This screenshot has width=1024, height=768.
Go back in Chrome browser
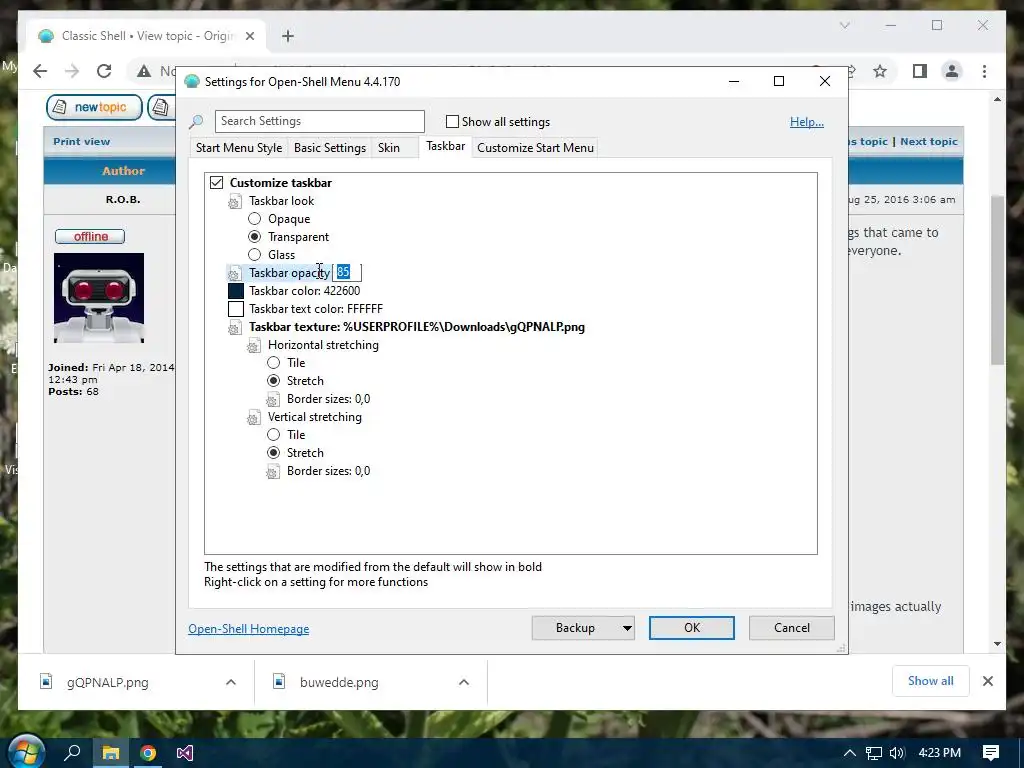click(x=40, y=71)
